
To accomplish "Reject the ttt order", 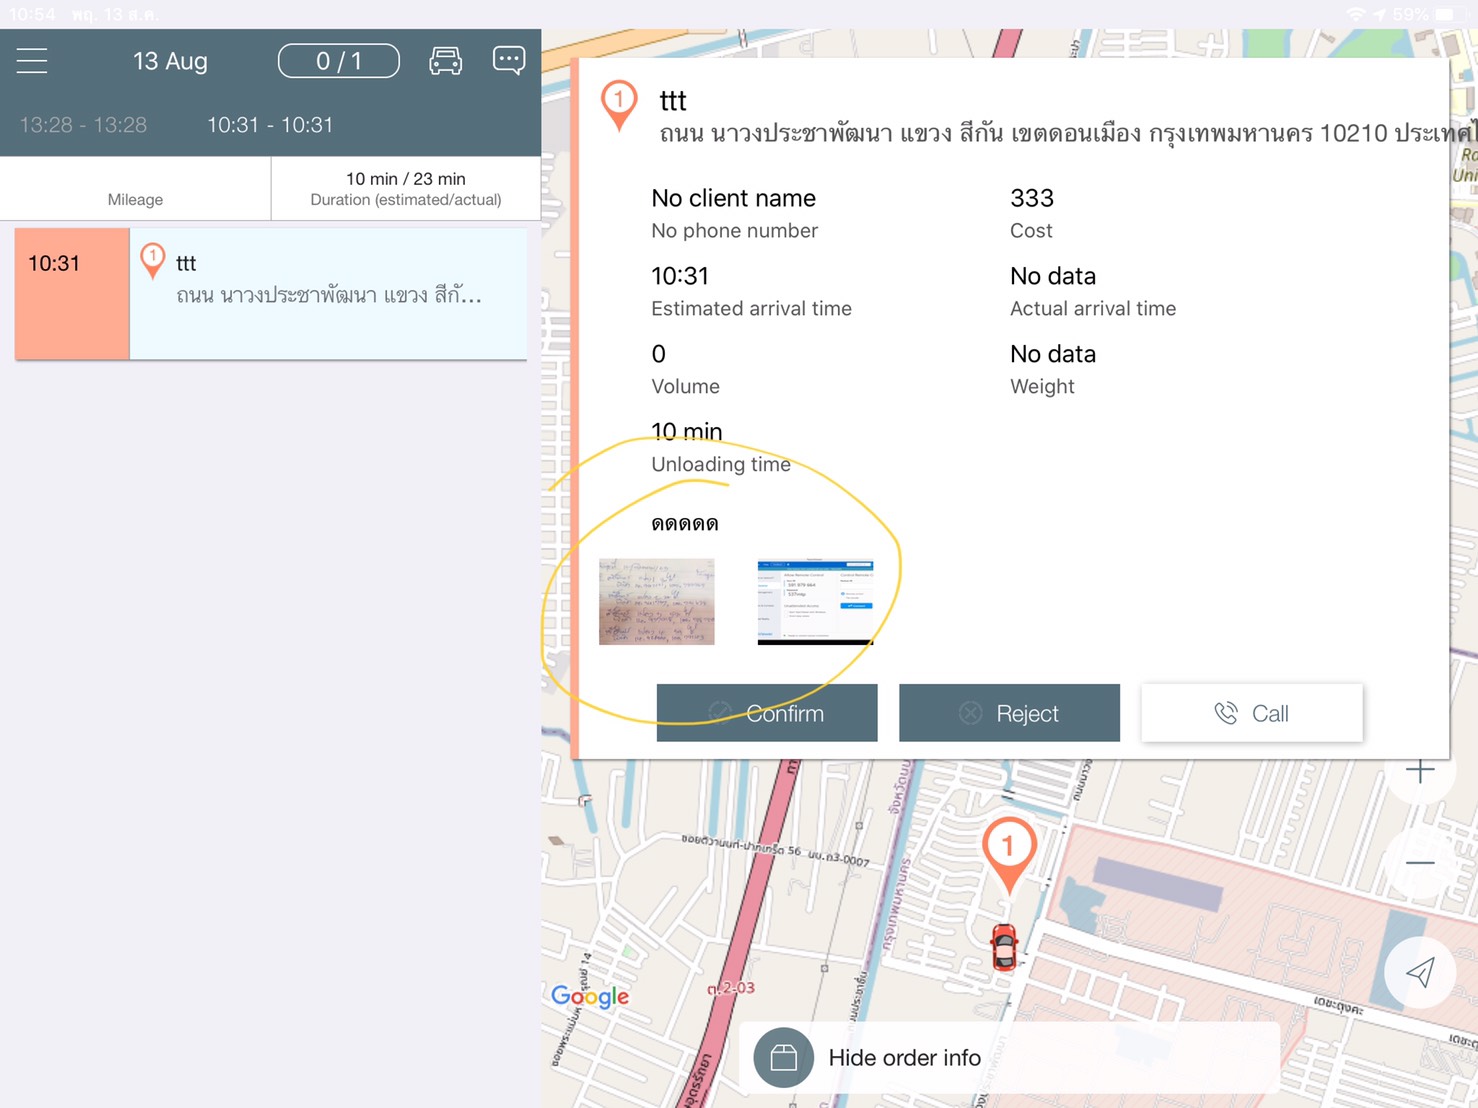I will tap(1008, 713).
